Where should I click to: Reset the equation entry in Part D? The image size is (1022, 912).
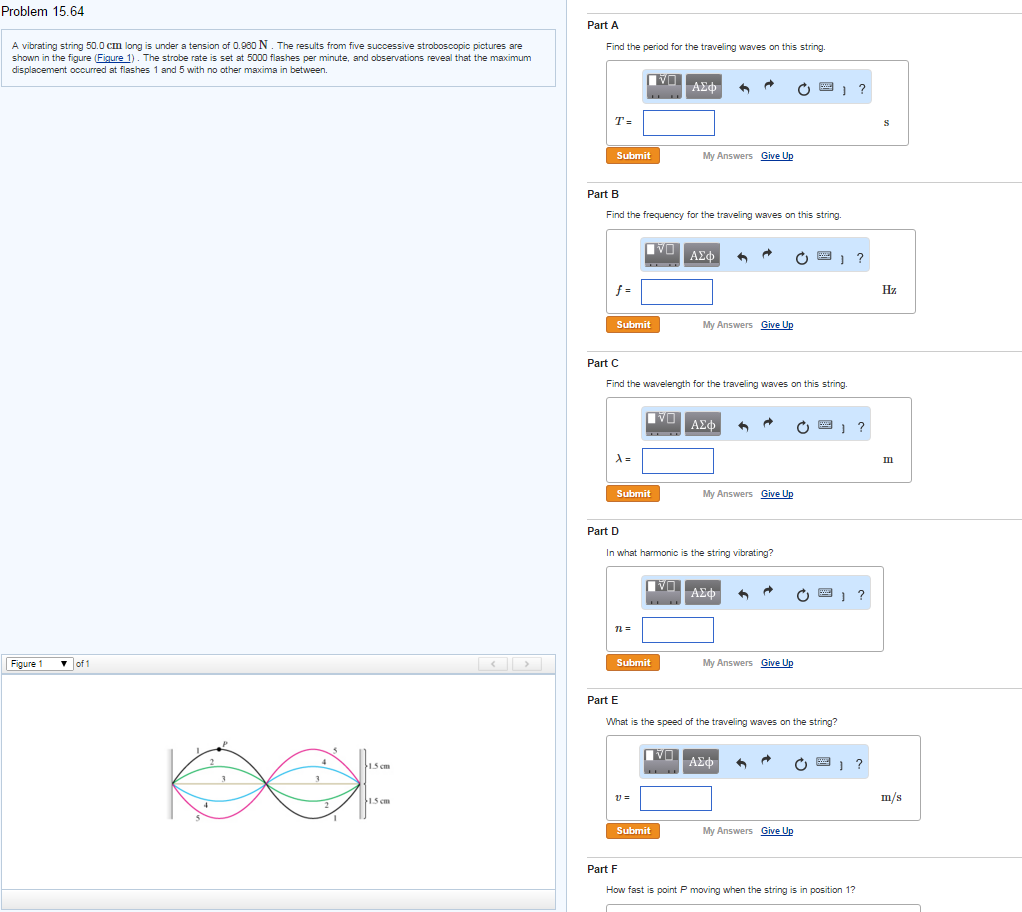[x=802, y=592]
